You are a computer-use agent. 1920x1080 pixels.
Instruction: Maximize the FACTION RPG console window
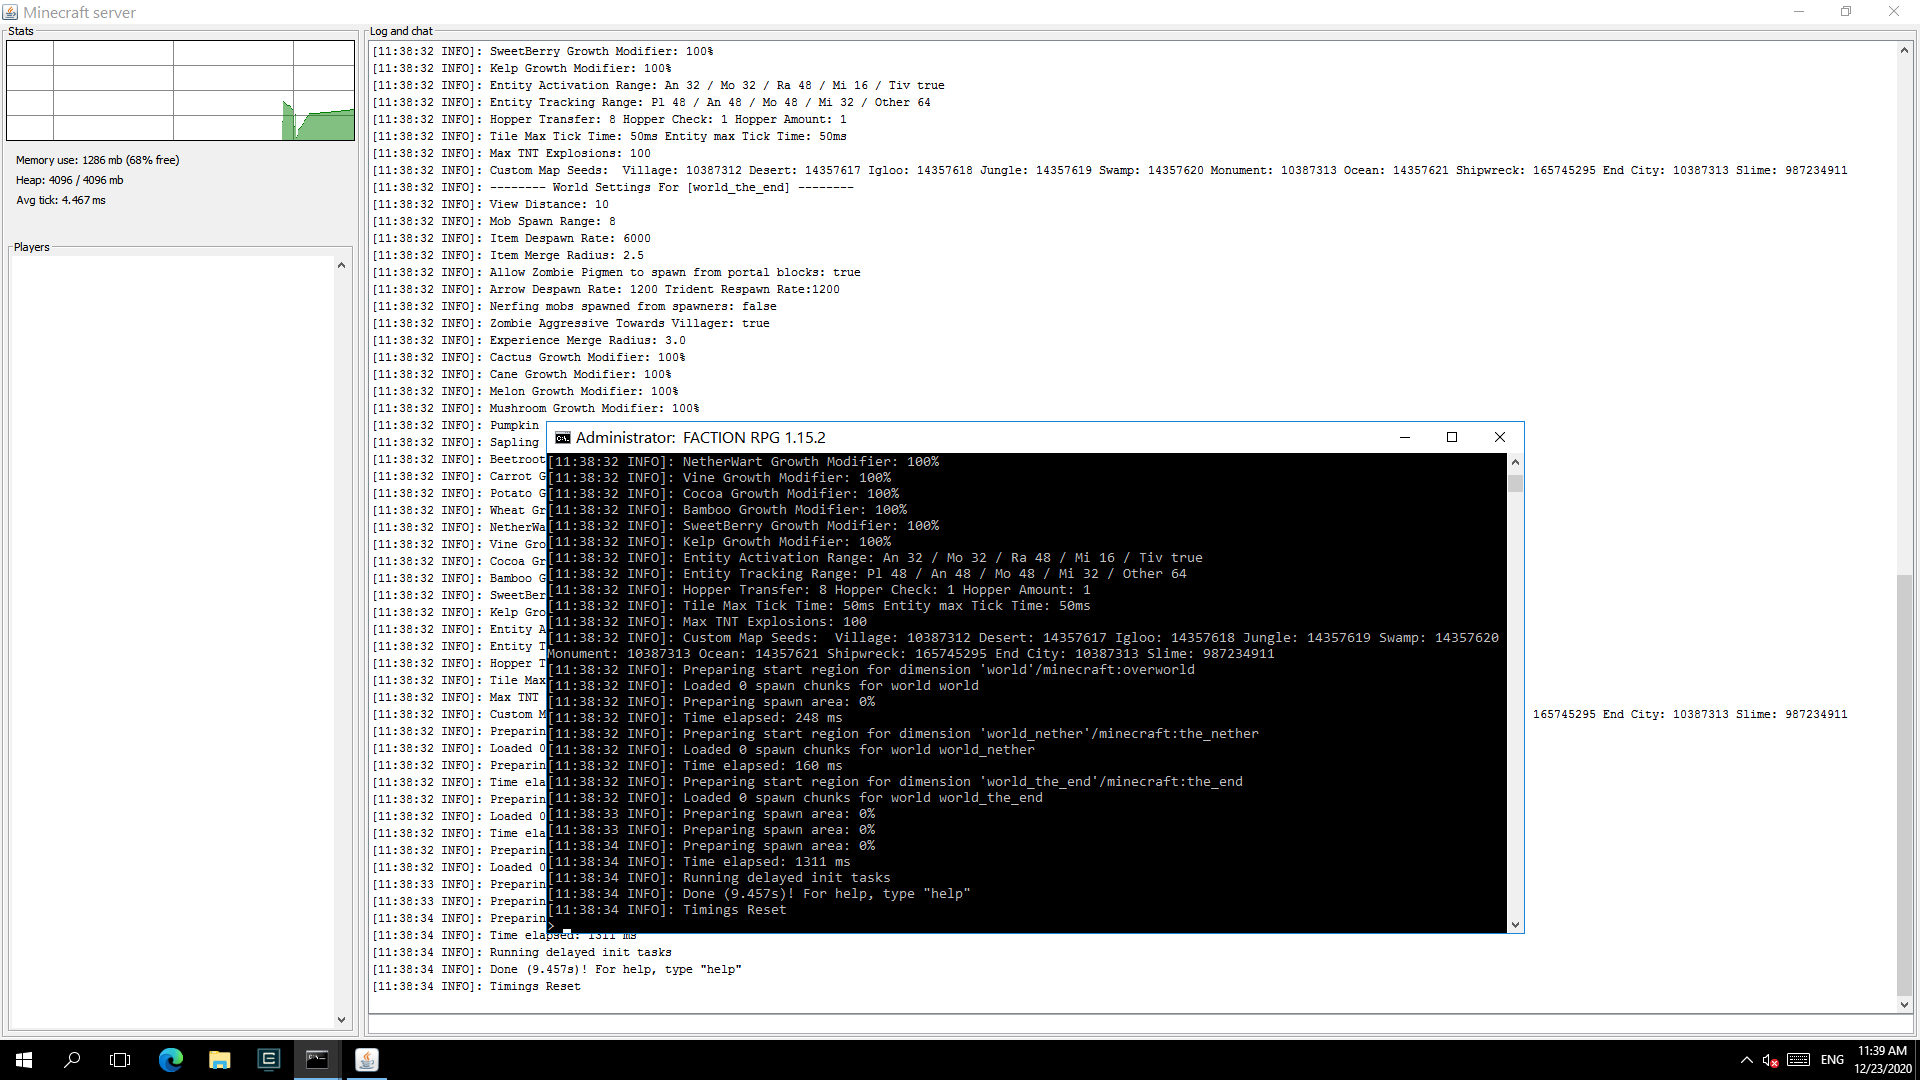1452,437
